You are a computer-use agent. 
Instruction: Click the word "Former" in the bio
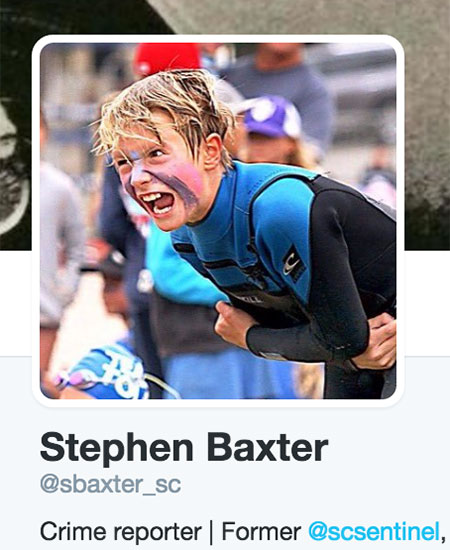coord(261,531)
